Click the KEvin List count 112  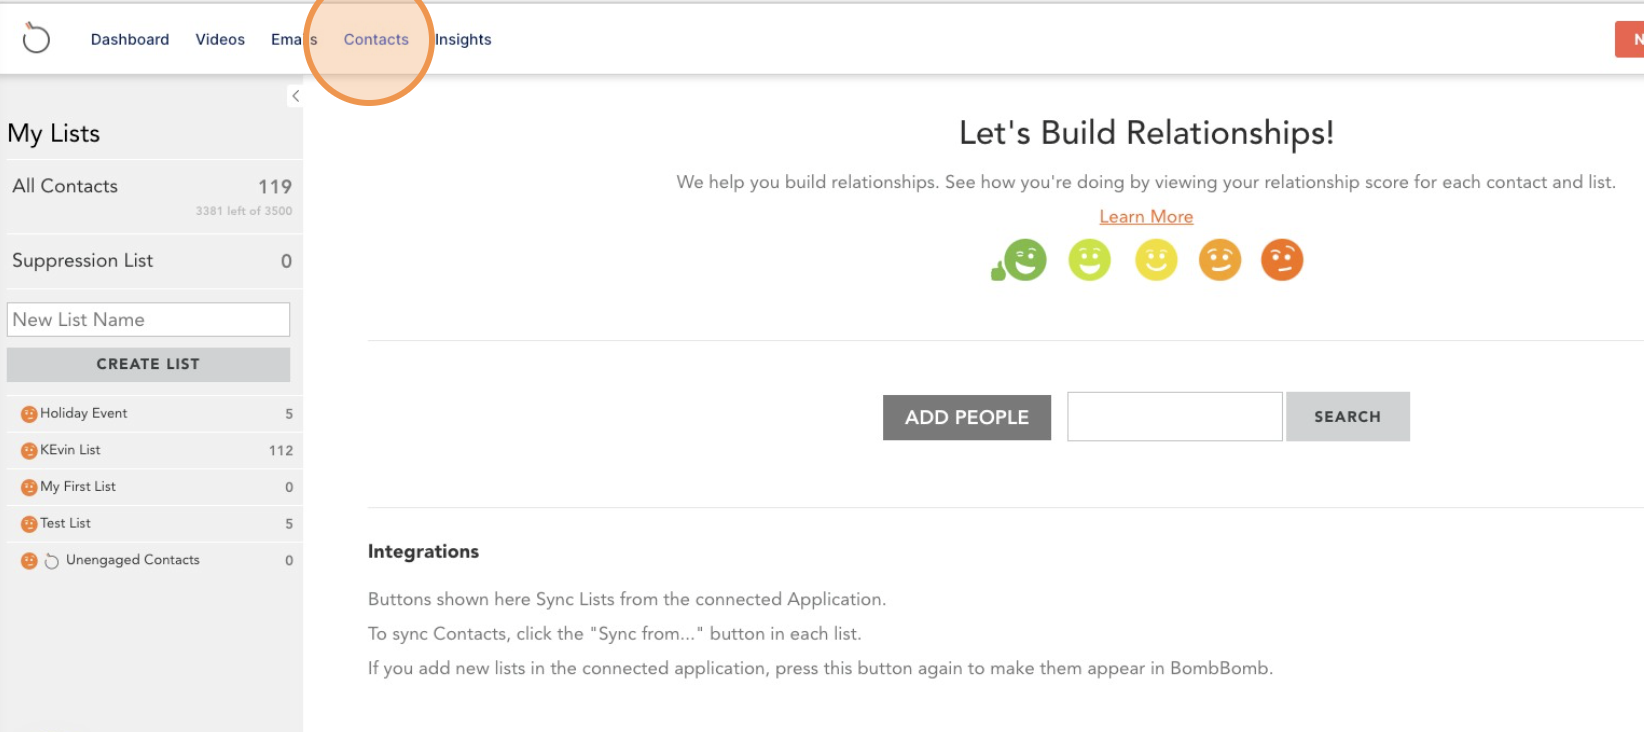click(x=281, y=451)
